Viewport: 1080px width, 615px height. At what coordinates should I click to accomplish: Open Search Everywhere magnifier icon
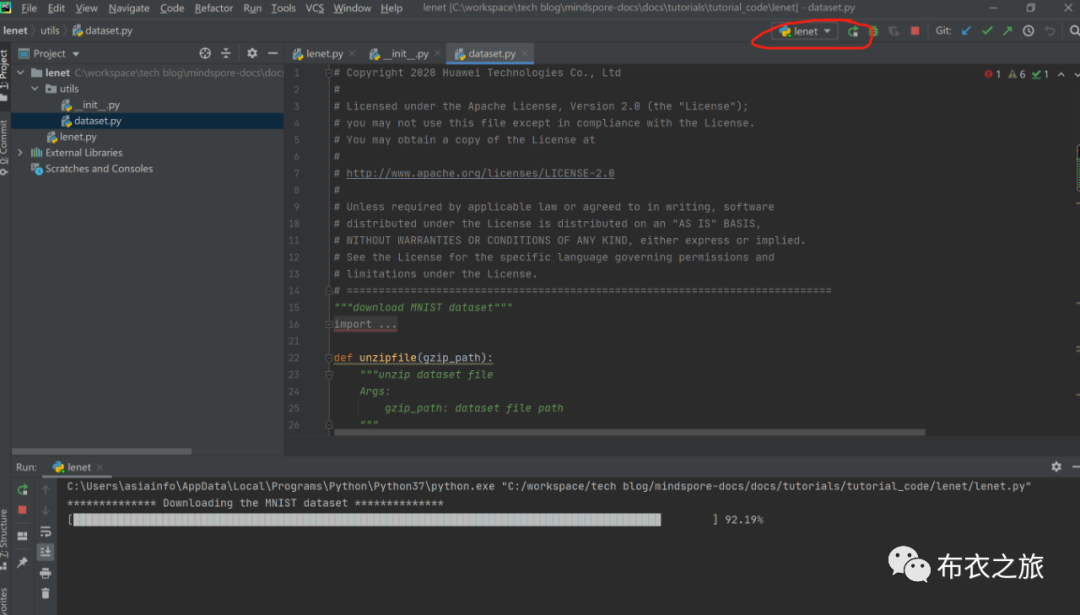(x=1074, y=31)
